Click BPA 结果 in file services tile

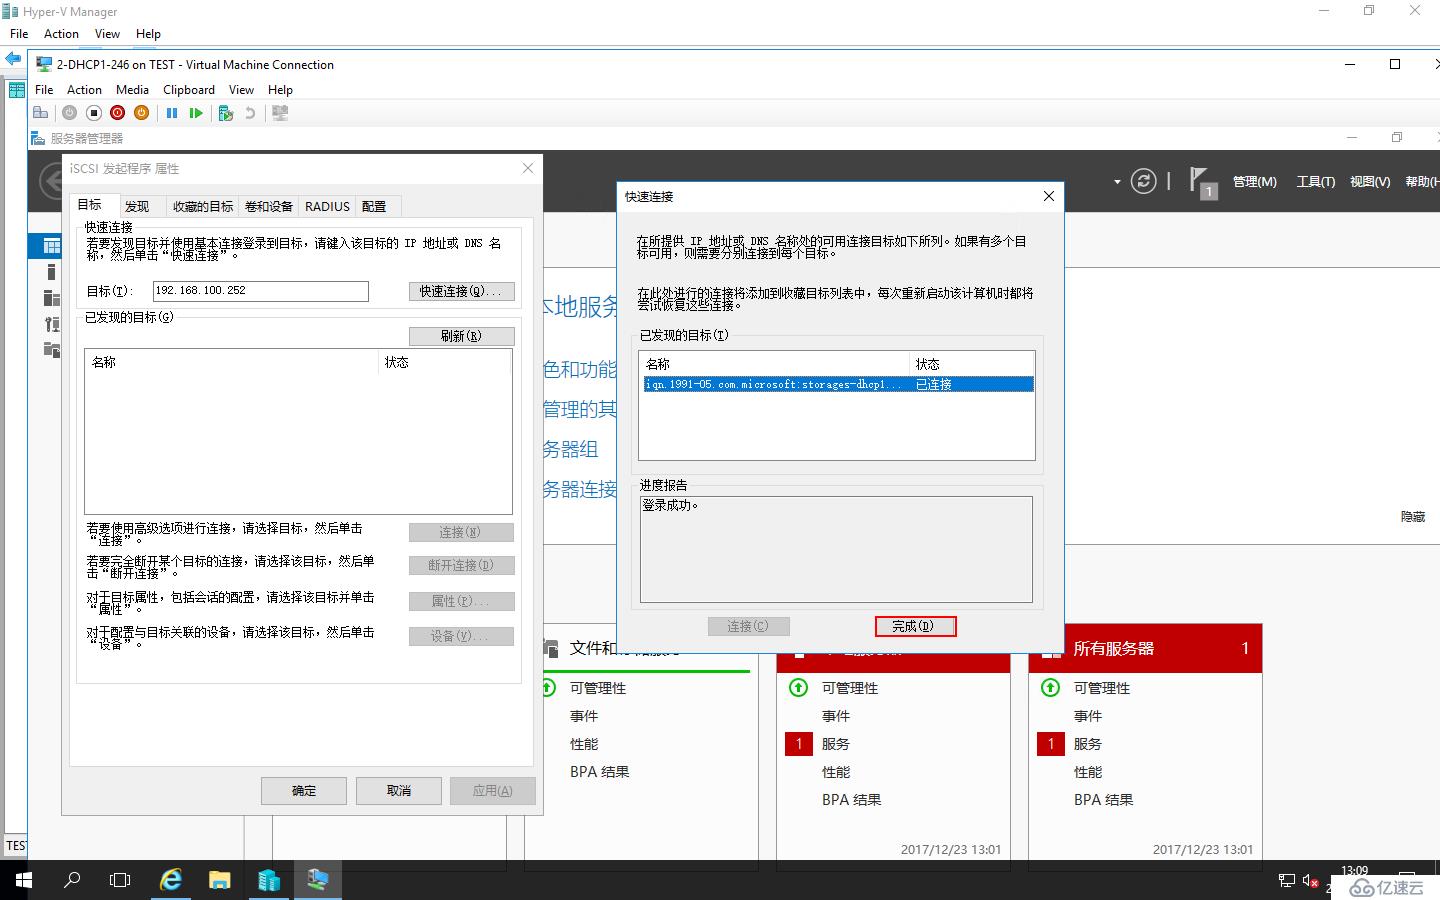(x=599, y=772)
